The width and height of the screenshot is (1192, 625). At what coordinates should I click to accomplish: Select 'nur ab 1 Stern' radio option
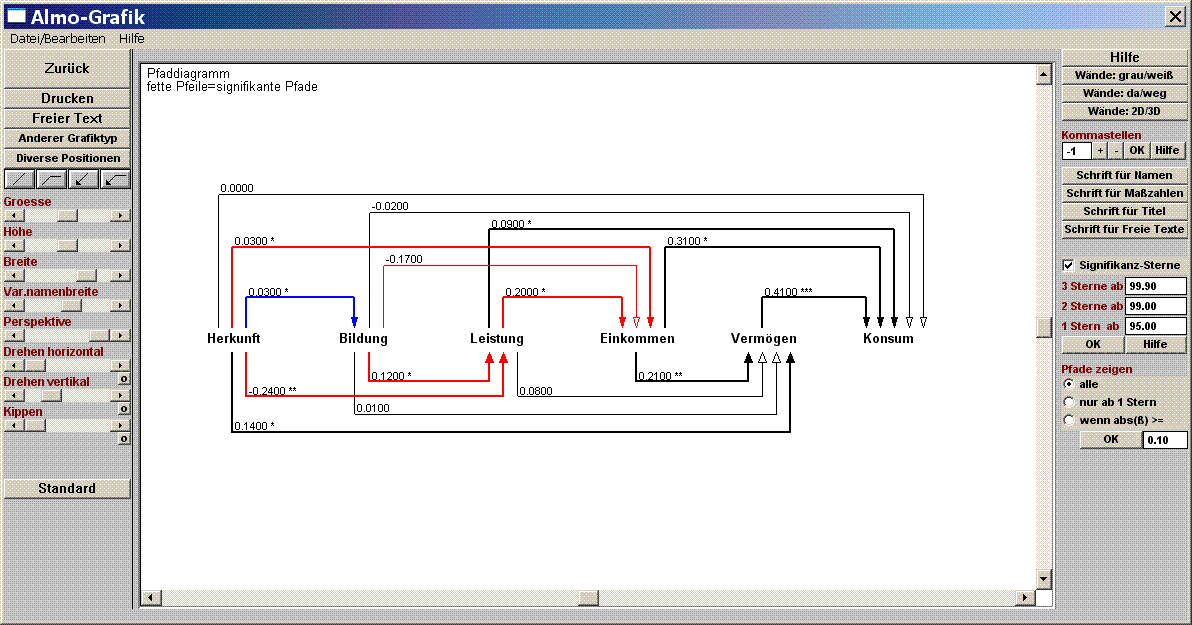pos(1069,402)
